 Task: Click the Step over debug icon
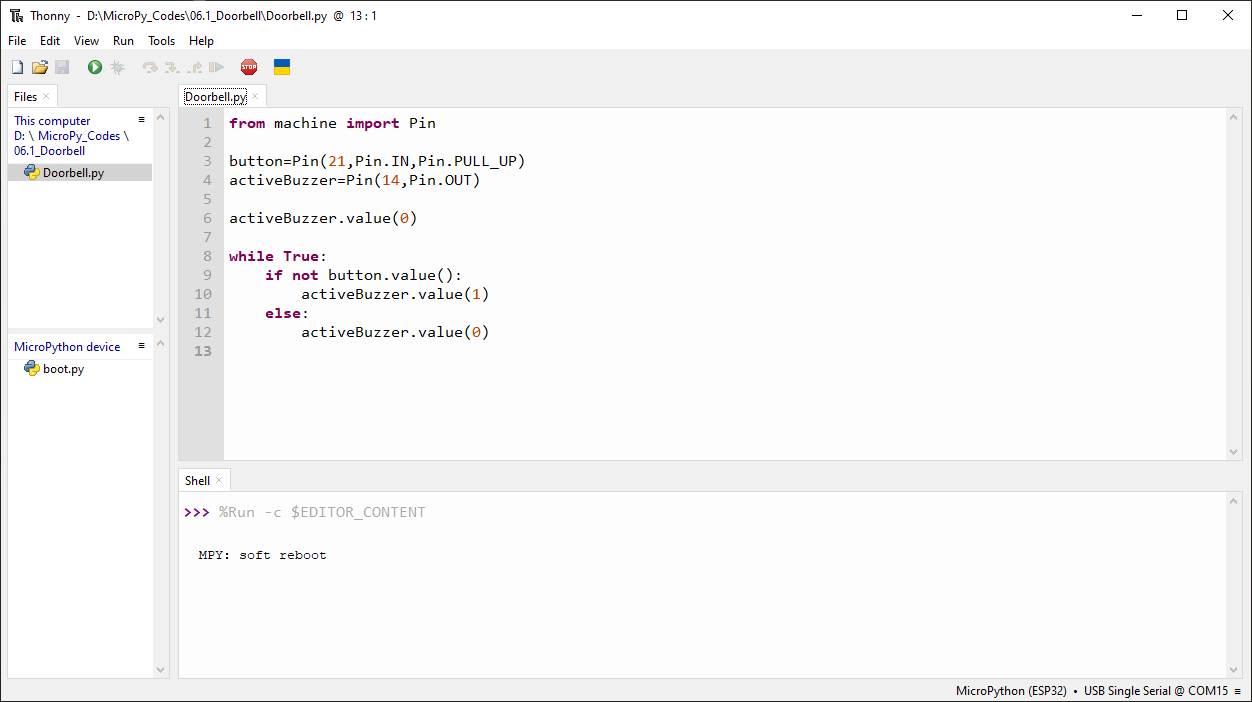click(150, 67)
